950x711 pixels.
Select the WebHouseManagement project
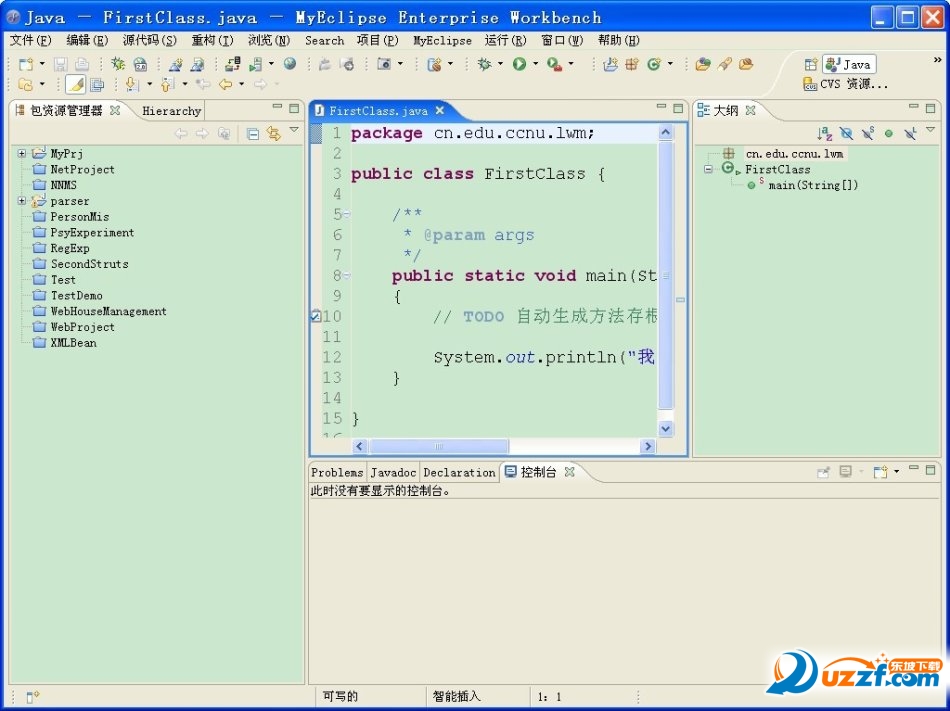(108, 311)
